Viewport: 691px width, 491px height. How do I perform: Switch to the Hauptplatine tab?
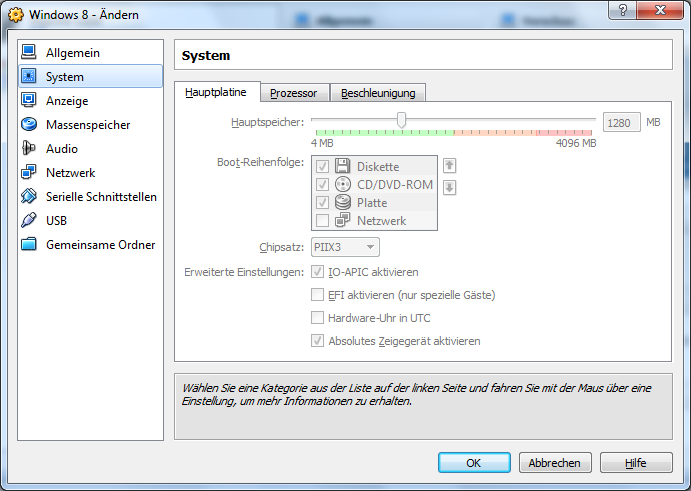(216, 92)
